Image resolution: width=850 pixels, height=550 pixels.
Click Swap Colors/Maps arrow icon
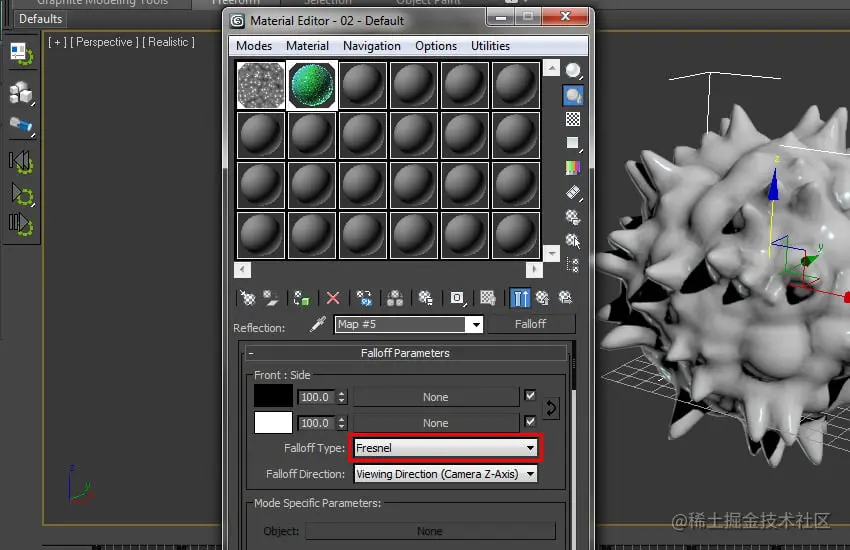point(551,409)
